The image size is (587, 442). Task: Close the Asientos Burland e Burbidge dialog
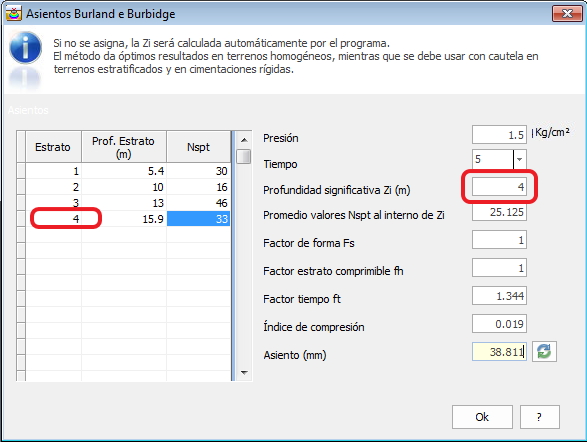(x=567, y=14)
